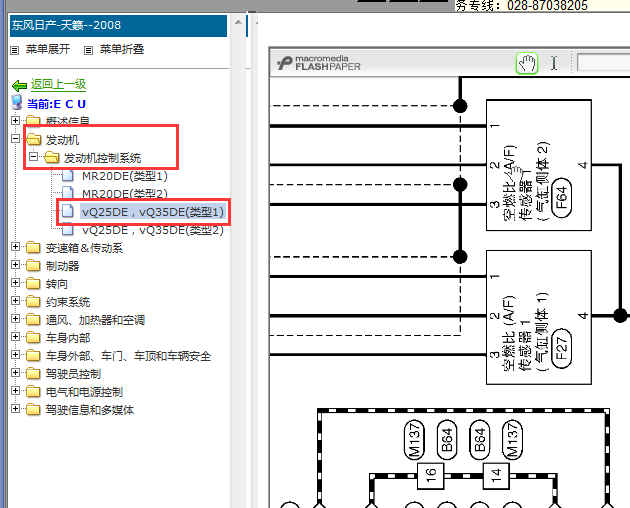Select the FlashPaper text selection tool
630x508 pixels.
pos(554,63)
